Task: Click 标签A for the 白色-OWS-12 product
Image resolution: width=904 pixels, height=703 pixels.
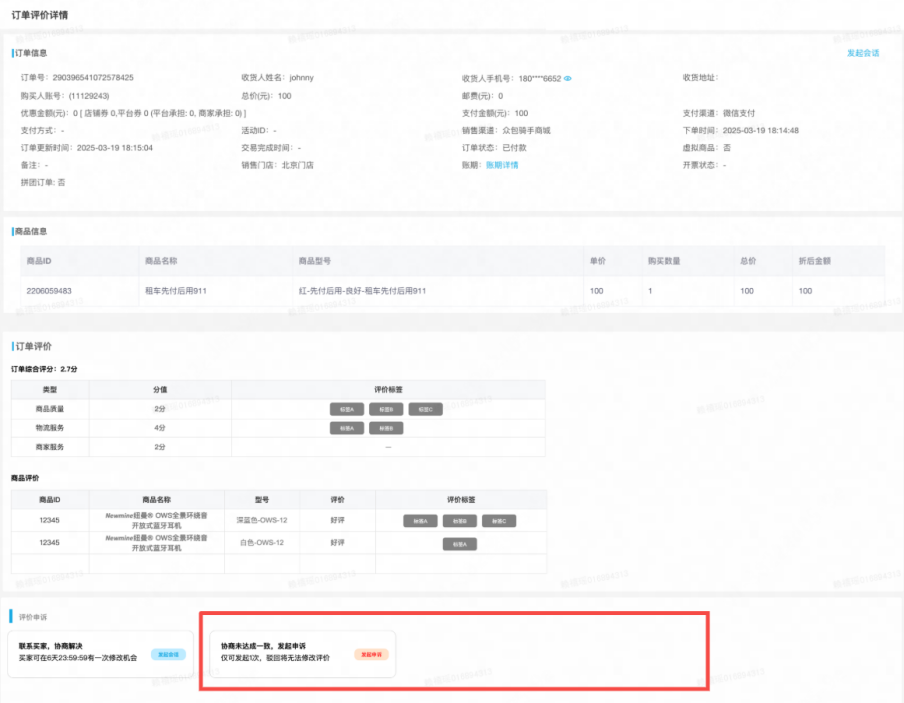Action: [x=460, y=544]
